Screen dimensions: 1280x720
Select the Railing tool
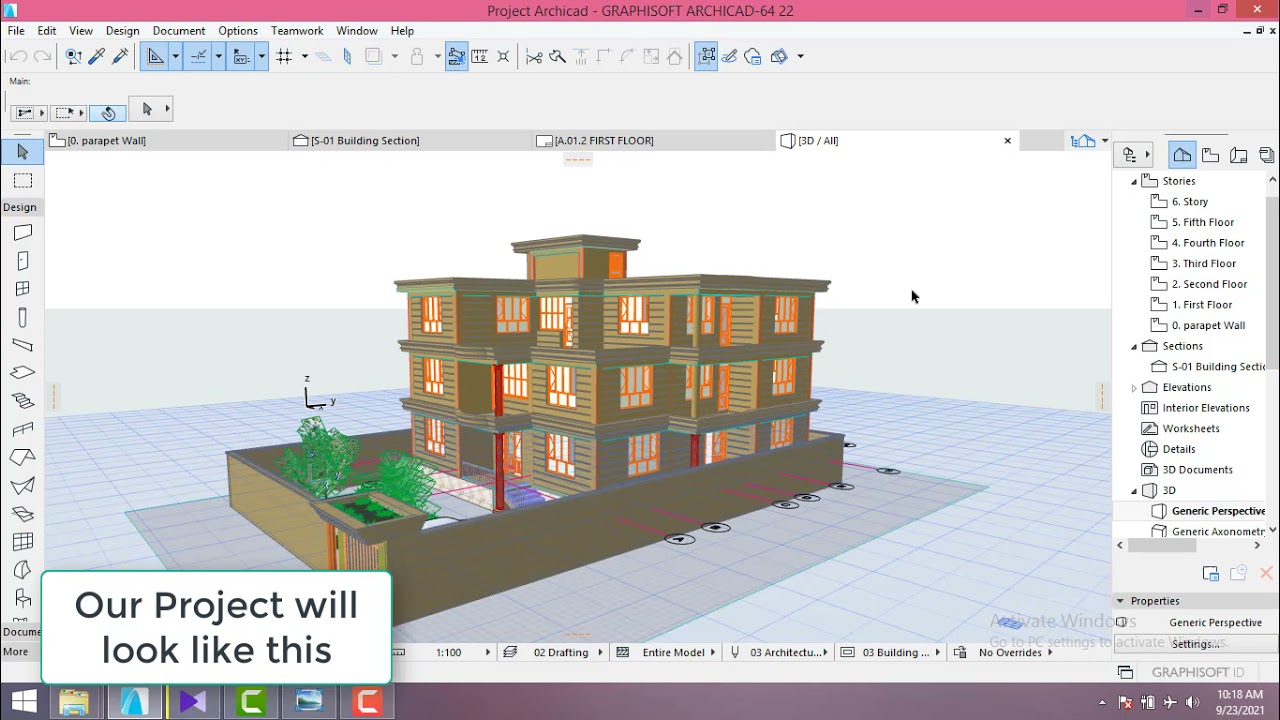click(x=22, y=430)
